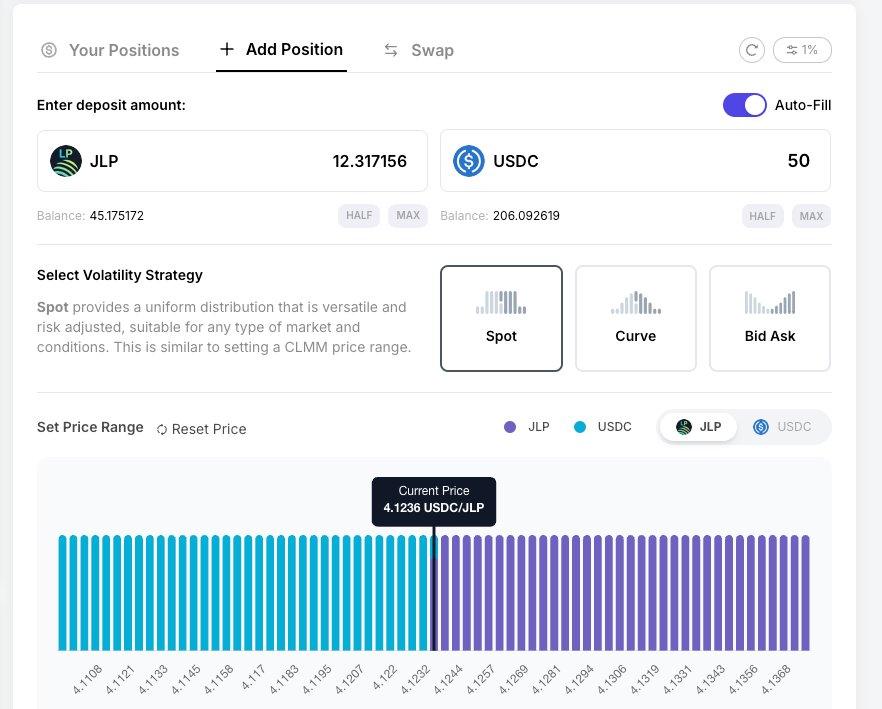
Task: Click the 4.1368 axis label
Action: [x=776, y=678]
